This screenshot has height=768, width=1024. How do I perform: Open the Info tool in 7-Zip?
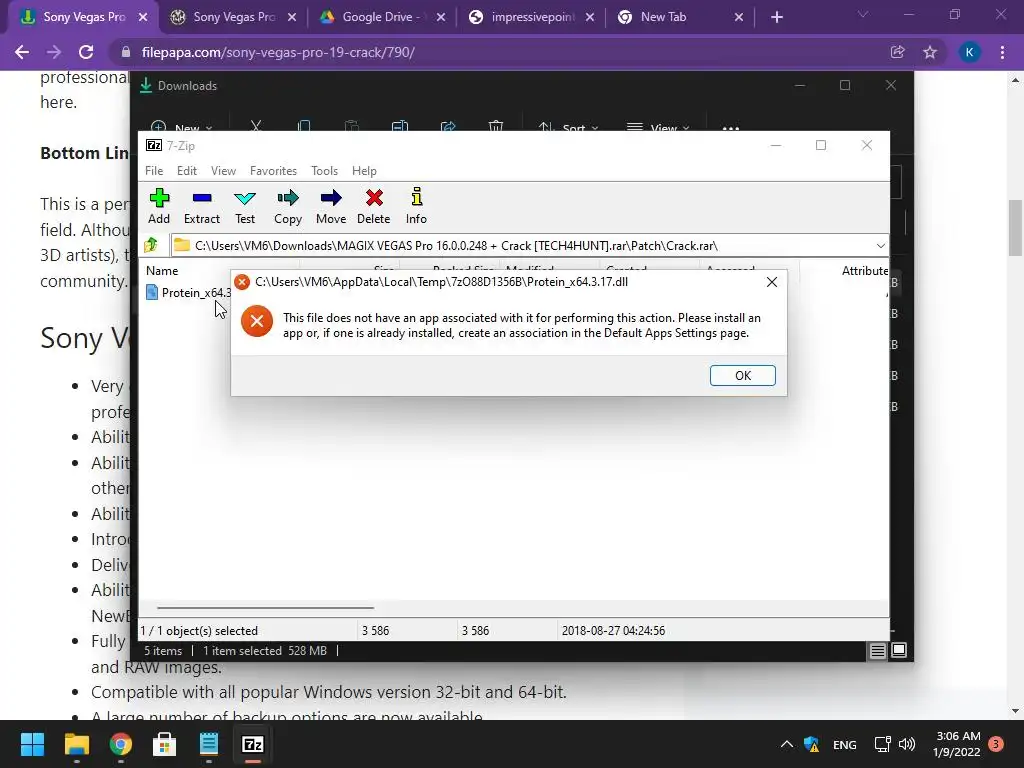(416, 206)
